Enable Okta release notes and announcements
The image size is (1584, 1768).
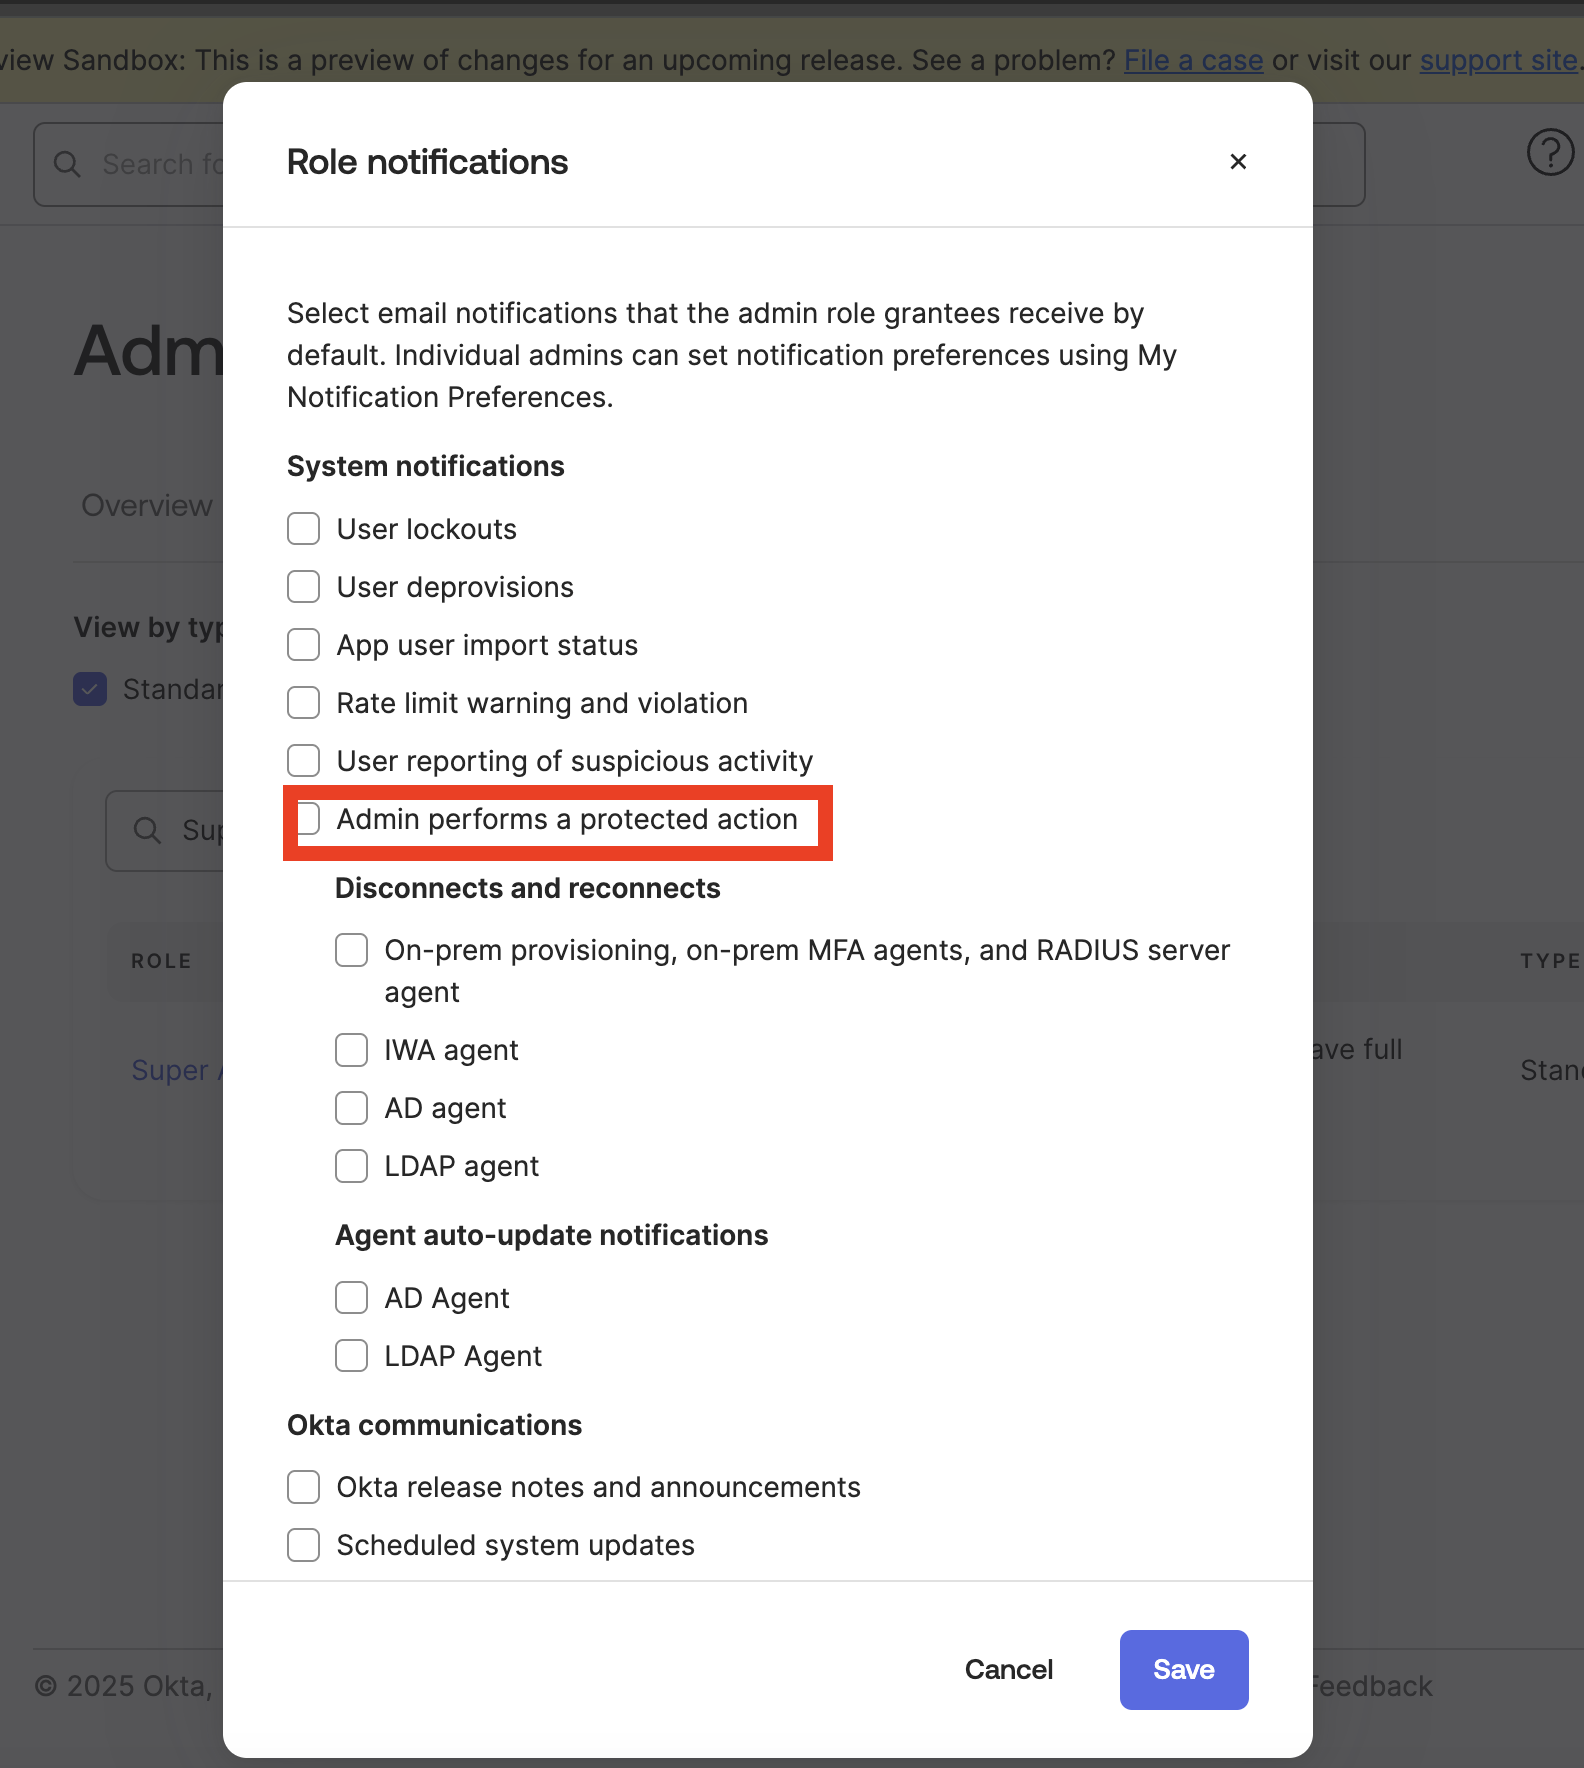[x=303, y=1487]
